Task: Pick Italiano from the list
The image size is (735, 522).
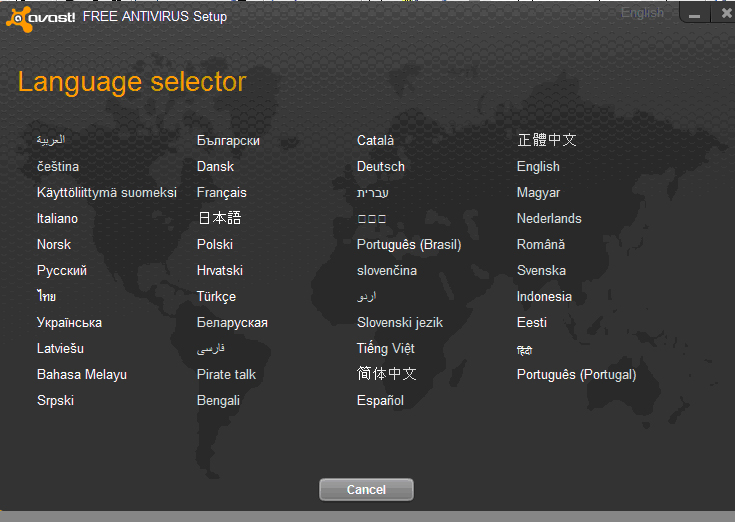Action: pyautogui.click(x=57, y=218)
